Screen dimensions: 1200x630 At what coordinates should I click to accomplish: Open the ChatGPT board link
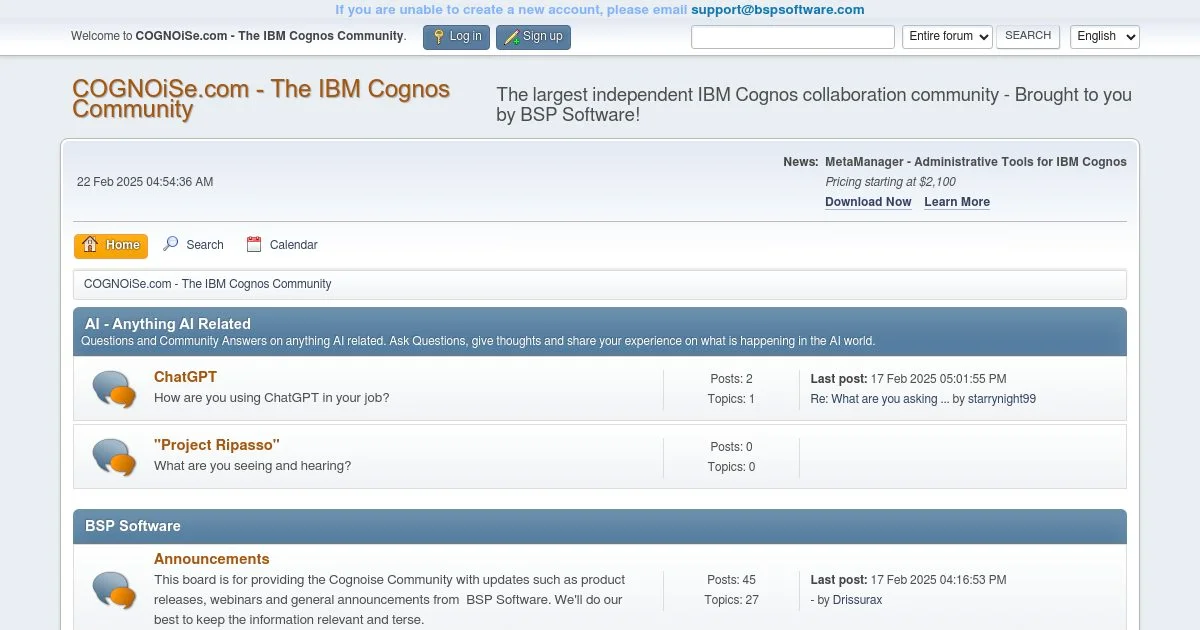point(185,377)
